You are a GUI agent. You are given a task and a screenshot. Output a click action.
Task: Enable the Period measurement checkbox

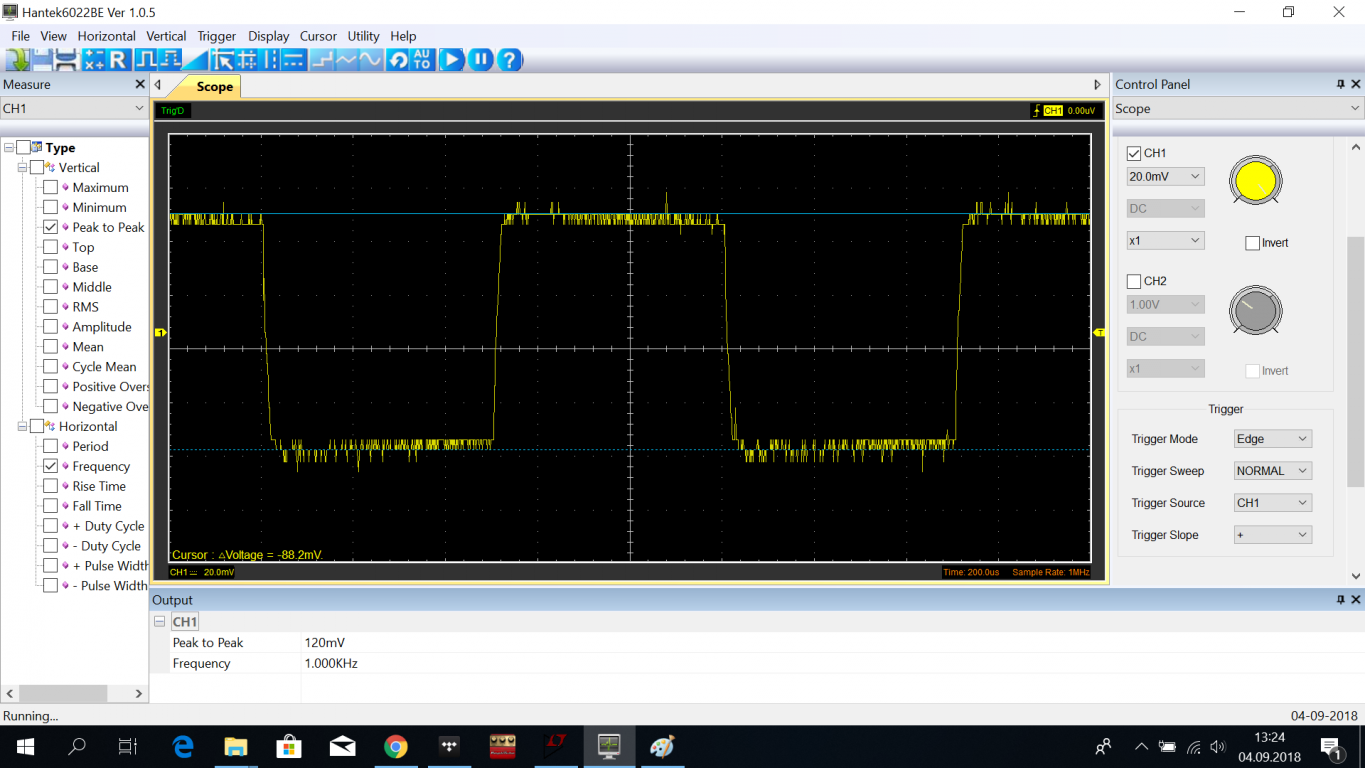coord(50,446)
